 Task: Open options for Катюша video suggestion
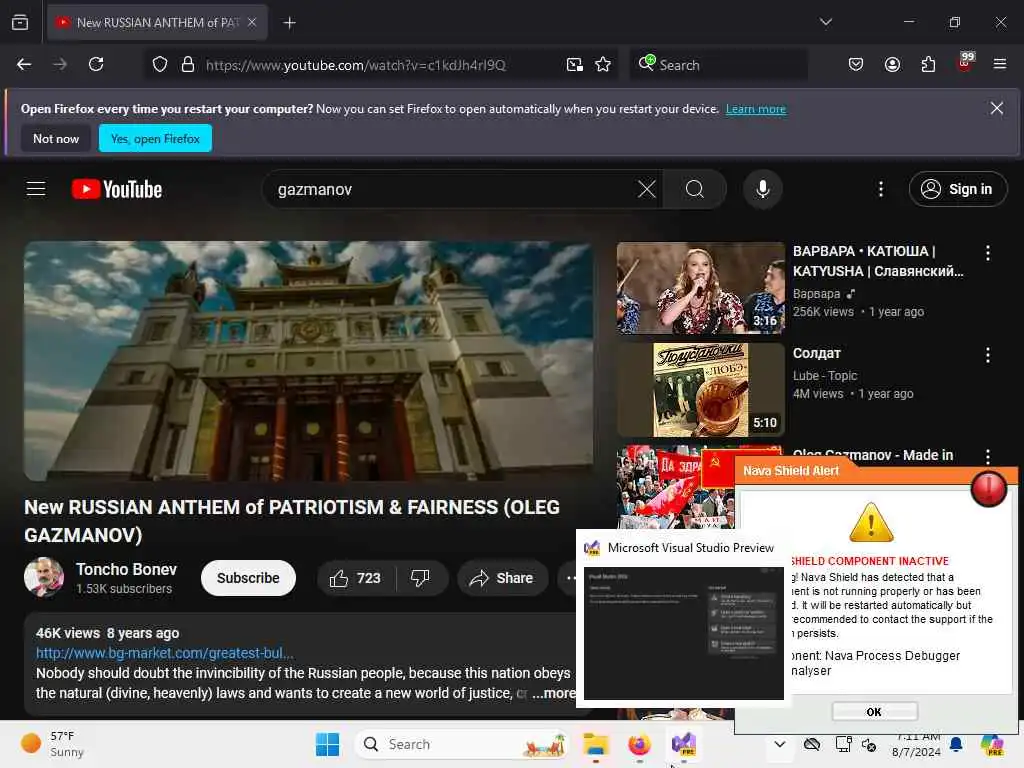[987, 253]
